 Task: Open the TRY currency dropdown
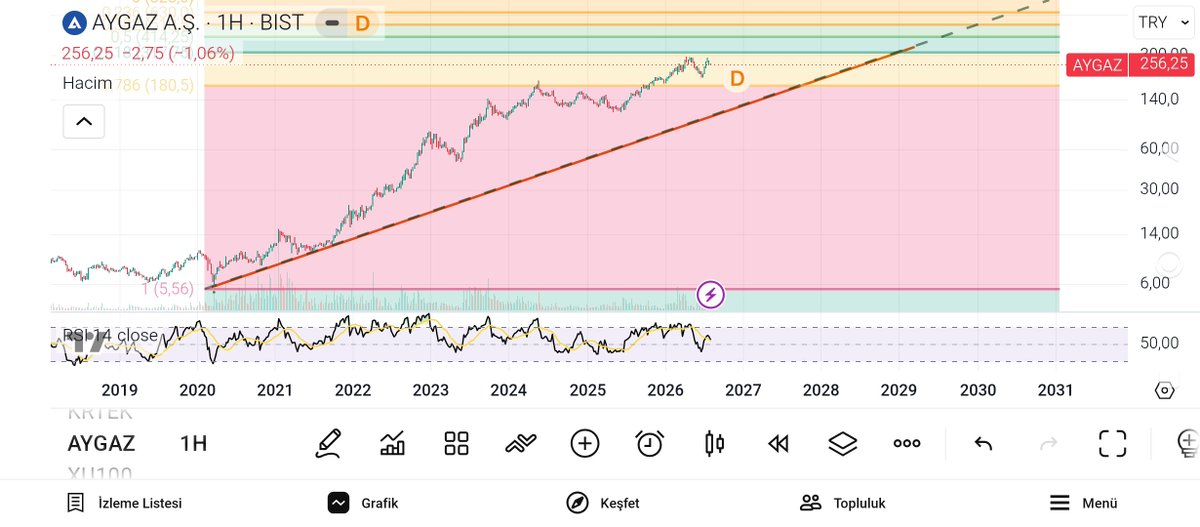click(x=1164, y=22)
